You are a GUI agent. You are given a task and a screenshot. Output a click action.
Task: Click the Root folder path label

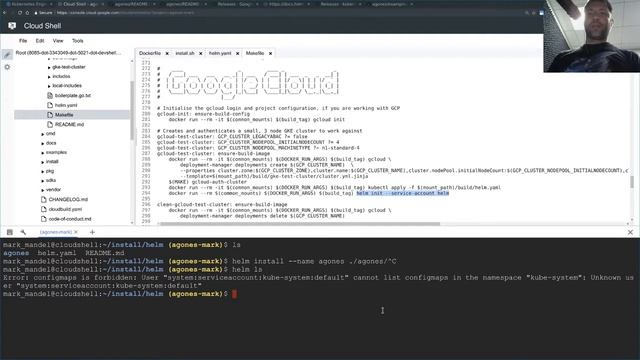[68, 53]
